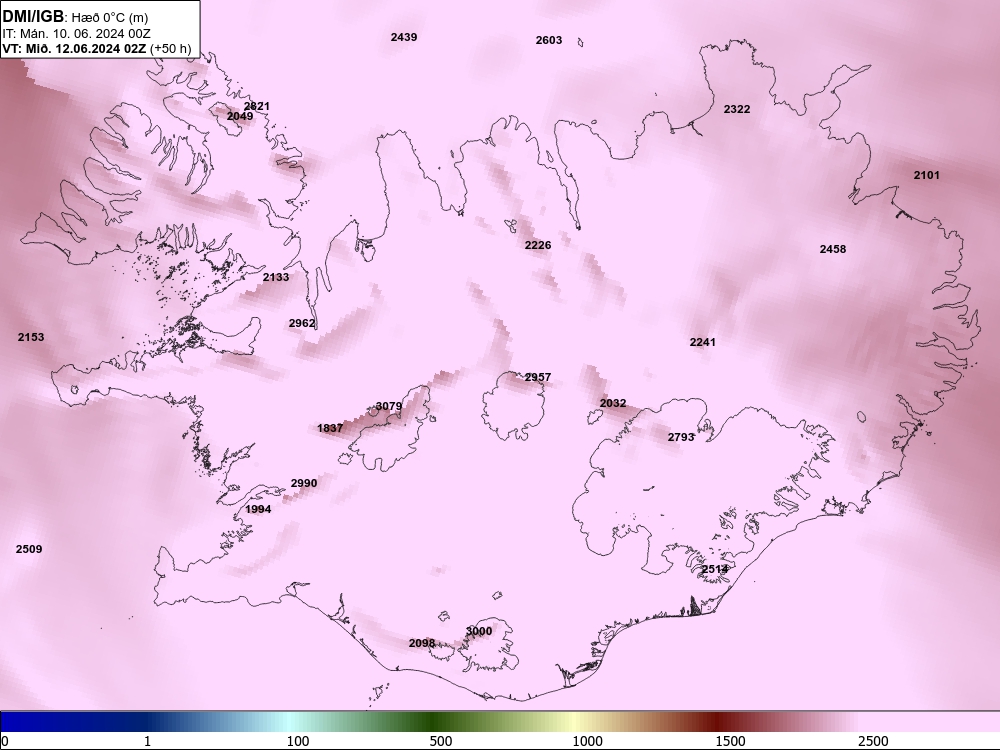This screenshot has height=750, width=1000.
Task: Click map value 1994
Action: 258,509
